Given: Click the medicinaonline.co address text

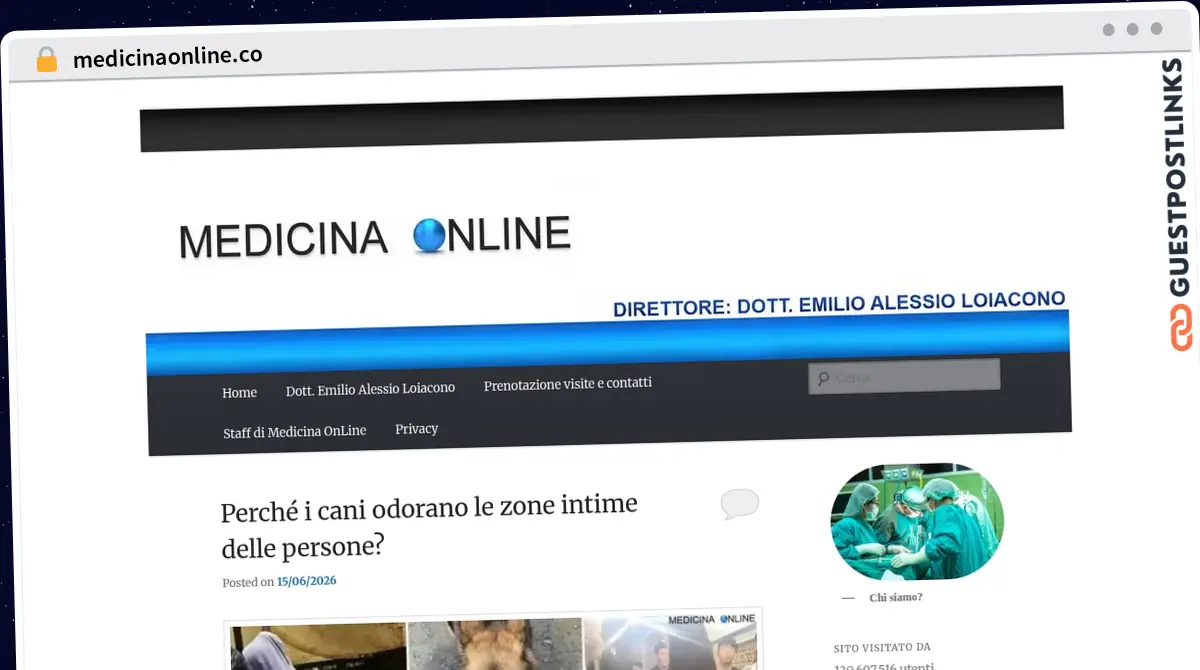Looking at the screenshot, I should coord(168,56).
